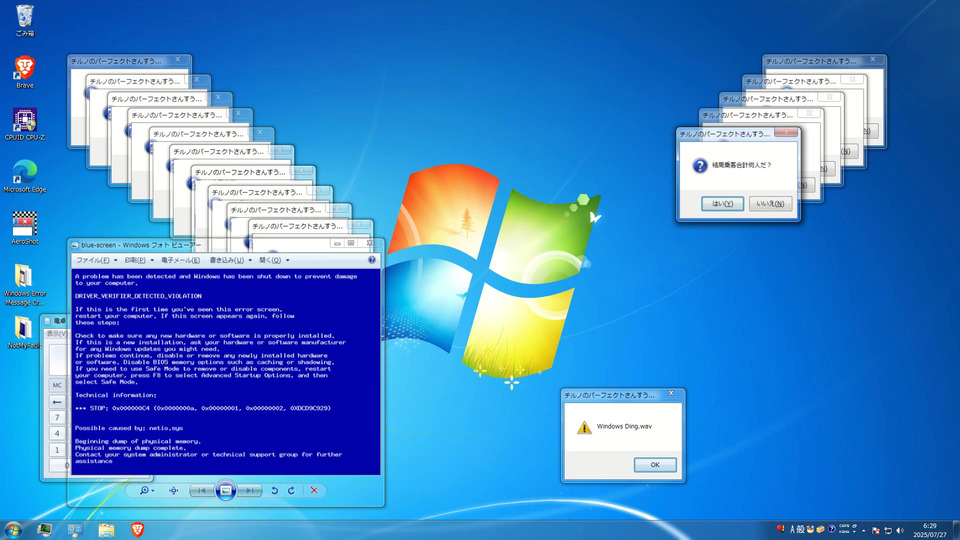The width and height of the screenshot is (960, 540).
Task: Go to the previous image in Photo Viewer
Action: [x=201, y=490]
